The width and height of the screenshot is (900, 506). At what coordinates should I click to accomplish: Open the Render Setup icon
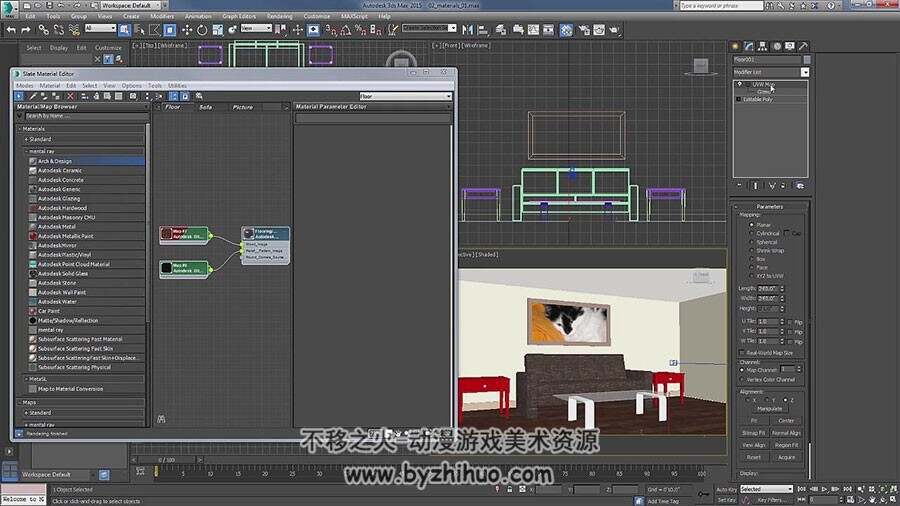pyautogui.click(x=584, y=30)
